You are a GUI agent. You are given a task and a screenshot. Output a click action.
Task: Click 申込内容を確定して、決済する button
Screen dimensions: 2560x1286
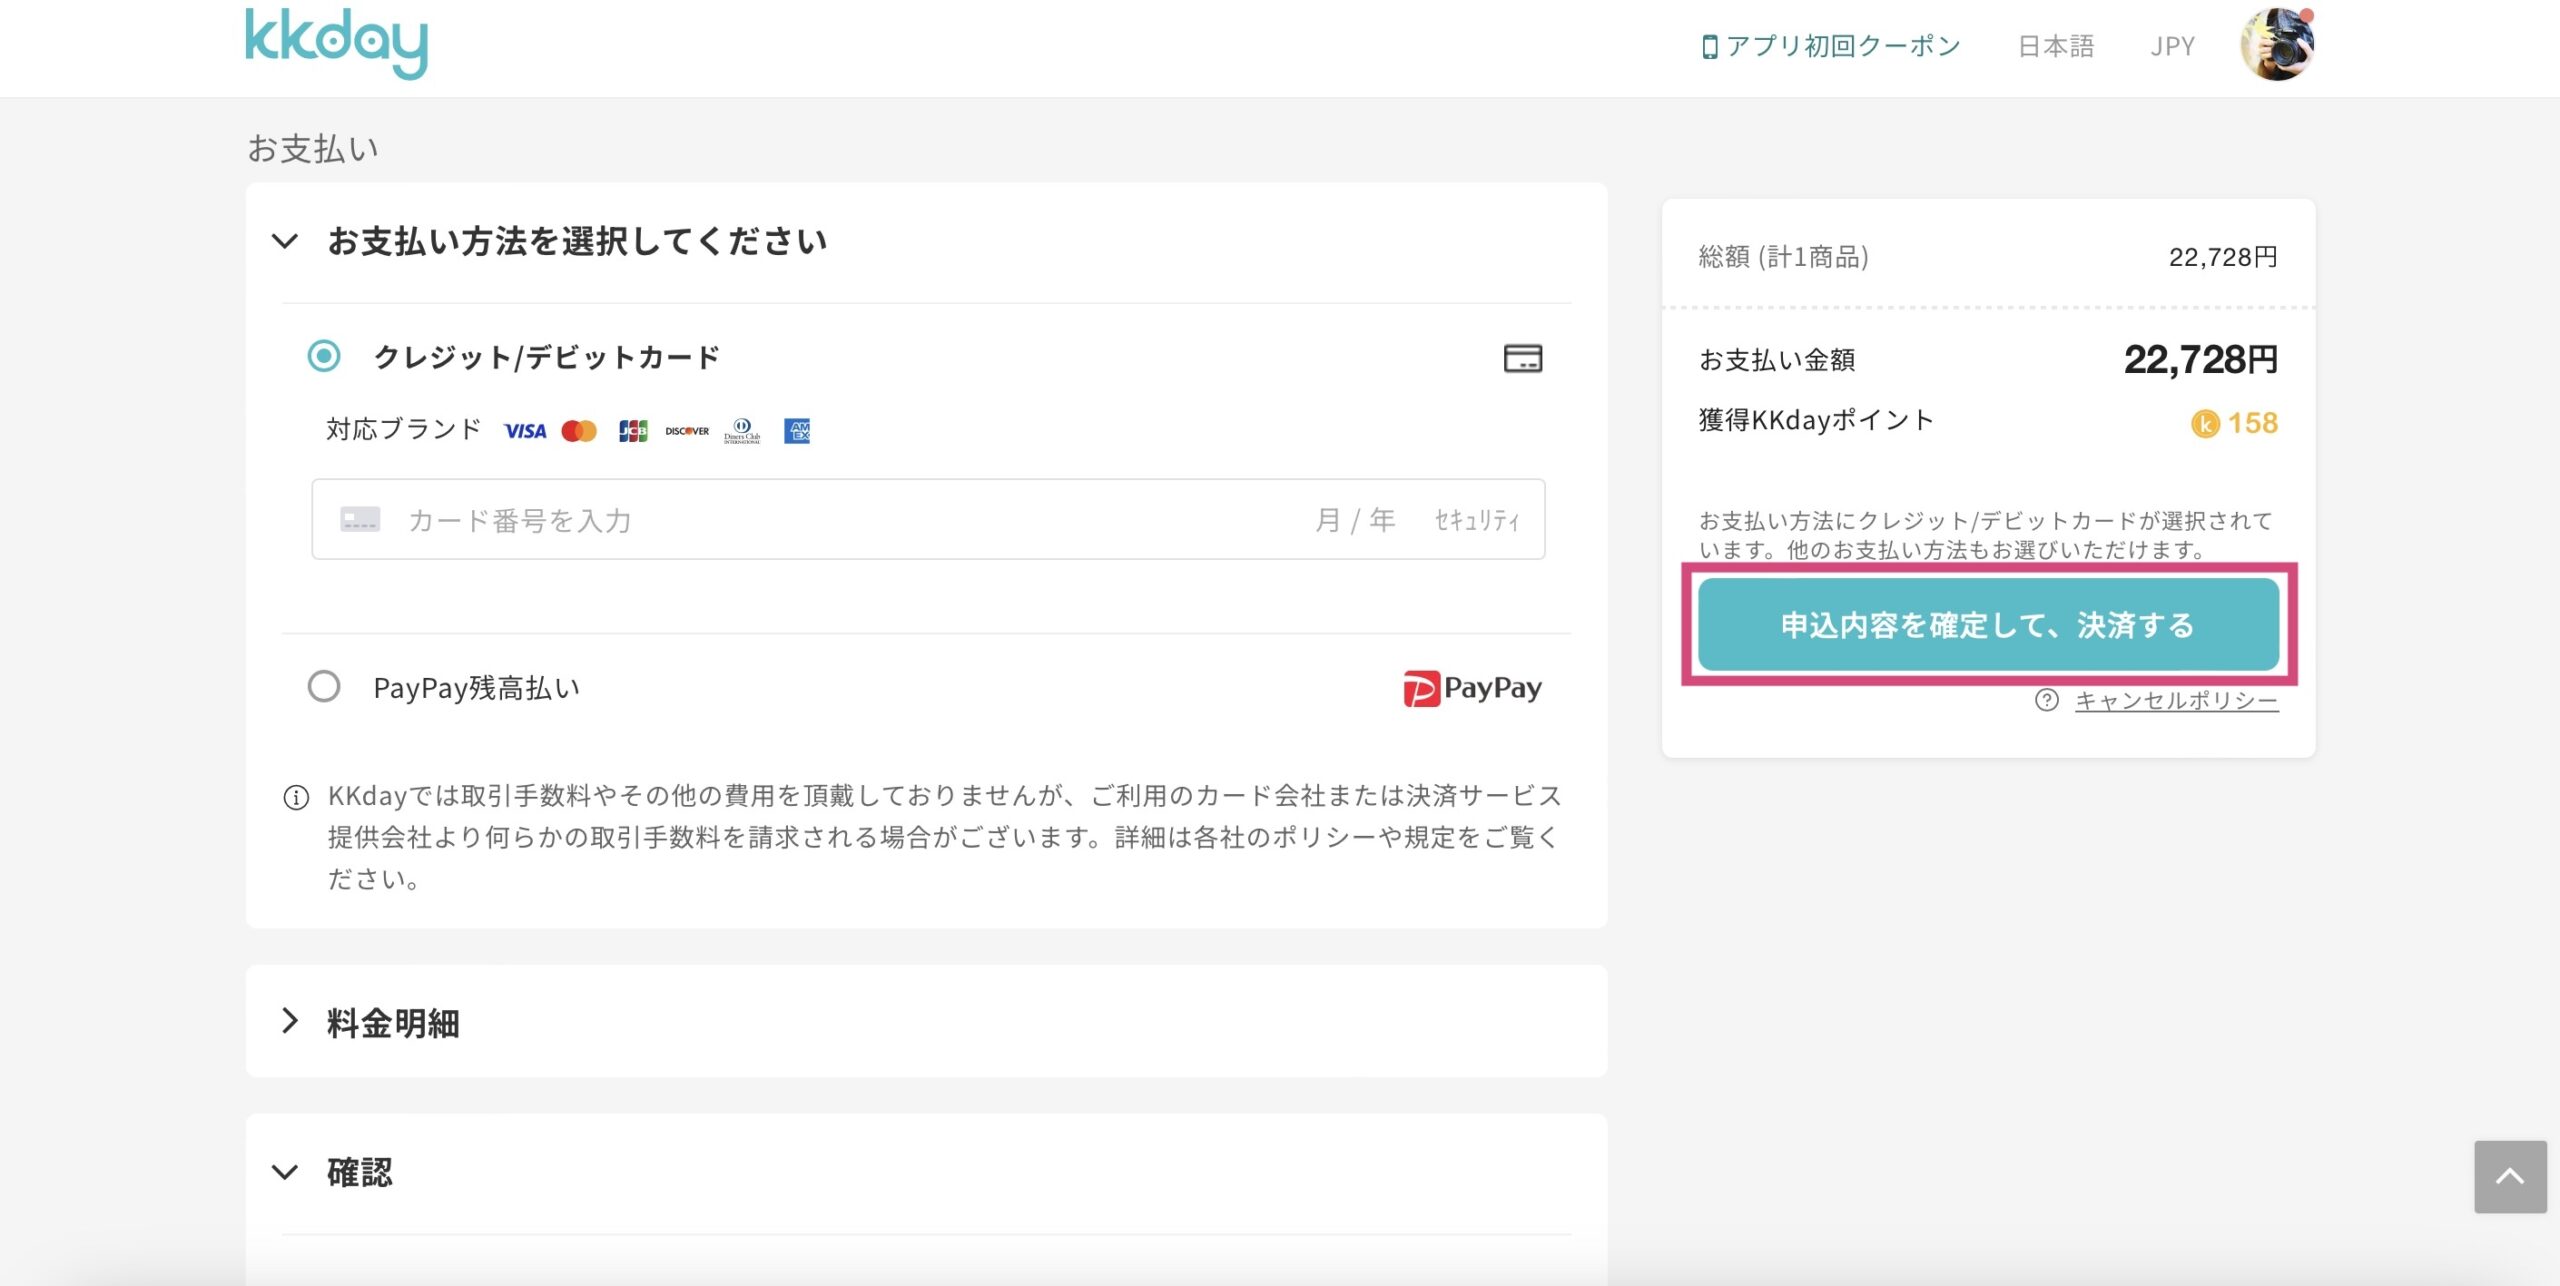pyautogui.click(x=1988, y=625)
